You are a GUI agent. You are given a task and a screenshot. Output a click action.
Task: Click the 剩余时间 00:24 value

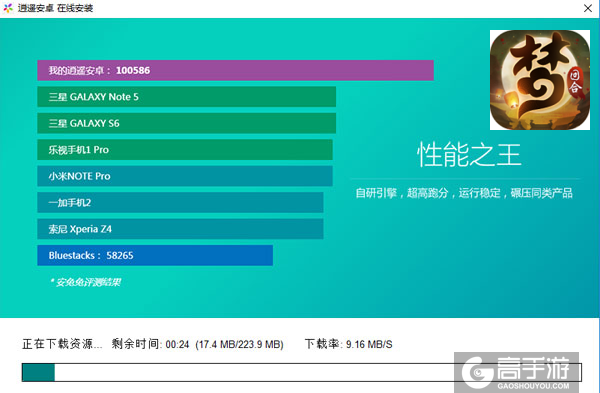(x=150, y=344)
